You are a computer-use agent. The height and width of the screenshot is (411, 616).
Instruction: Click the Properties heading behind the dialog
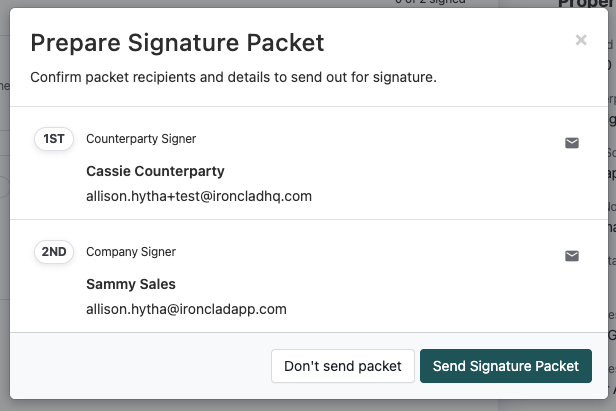point(587,3)
